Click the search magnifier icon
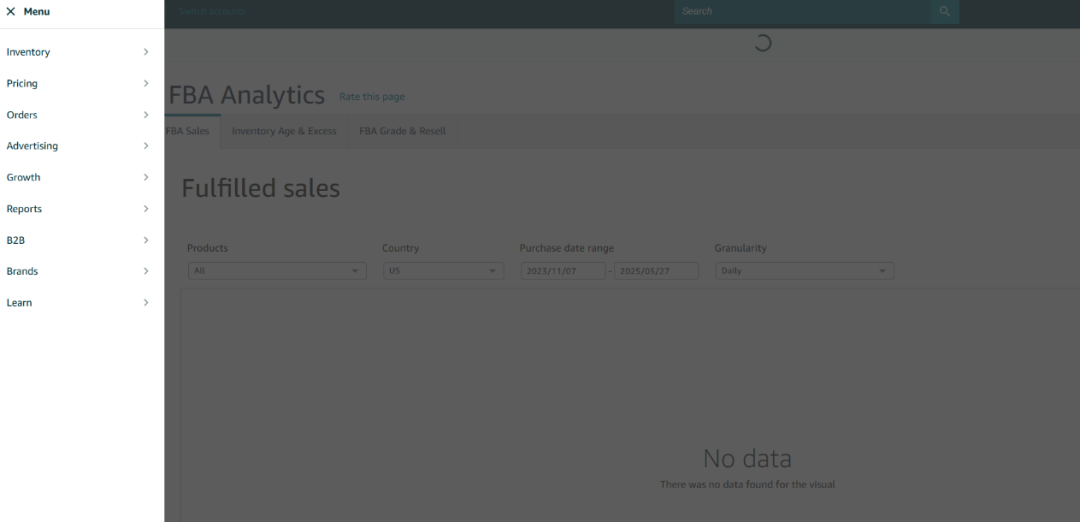Image resolution: width=1080 pixels, height=522 pixels. coord(944,12)
